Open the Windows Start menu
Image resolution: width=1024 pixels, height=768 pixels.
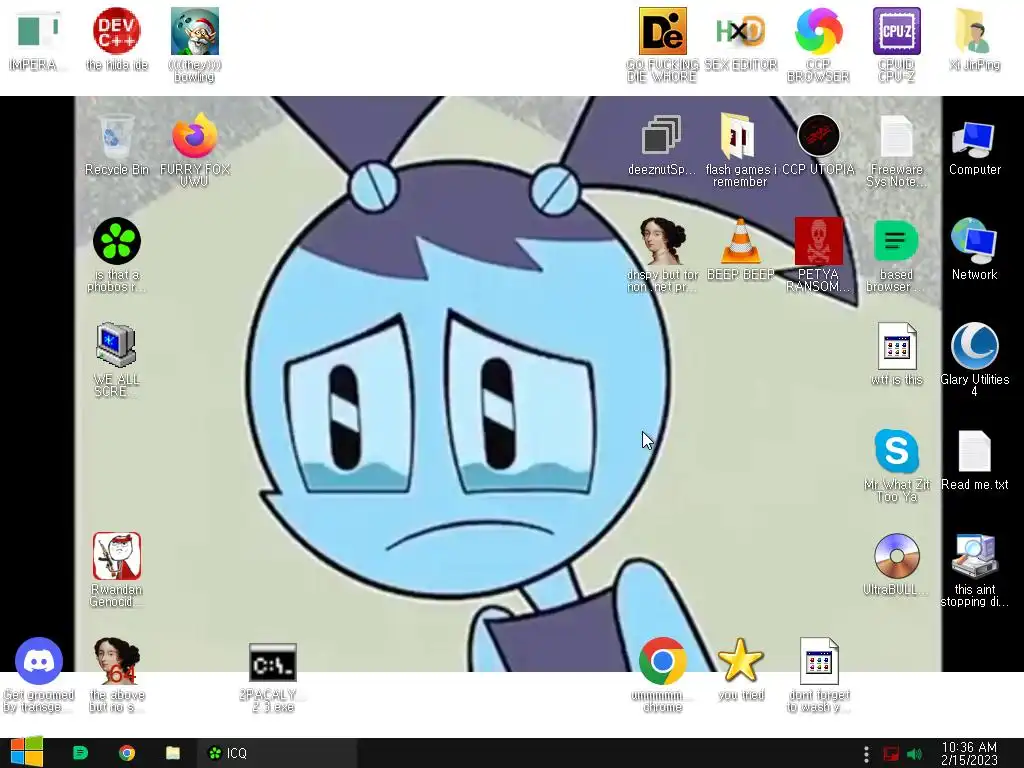[26, 752]
